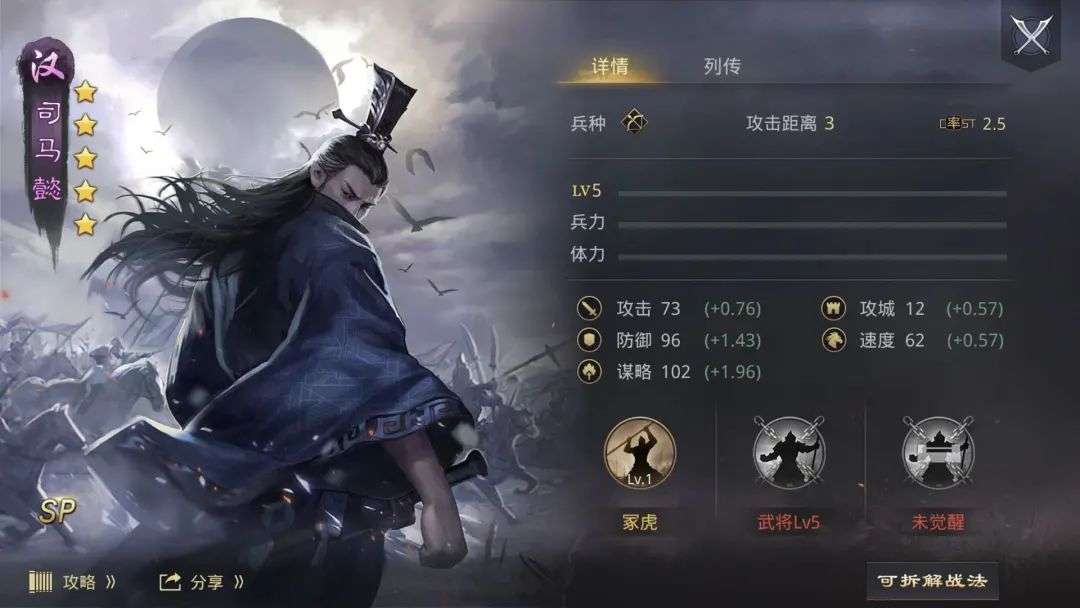Open the 冢虎 skill icon

point(640,453)
